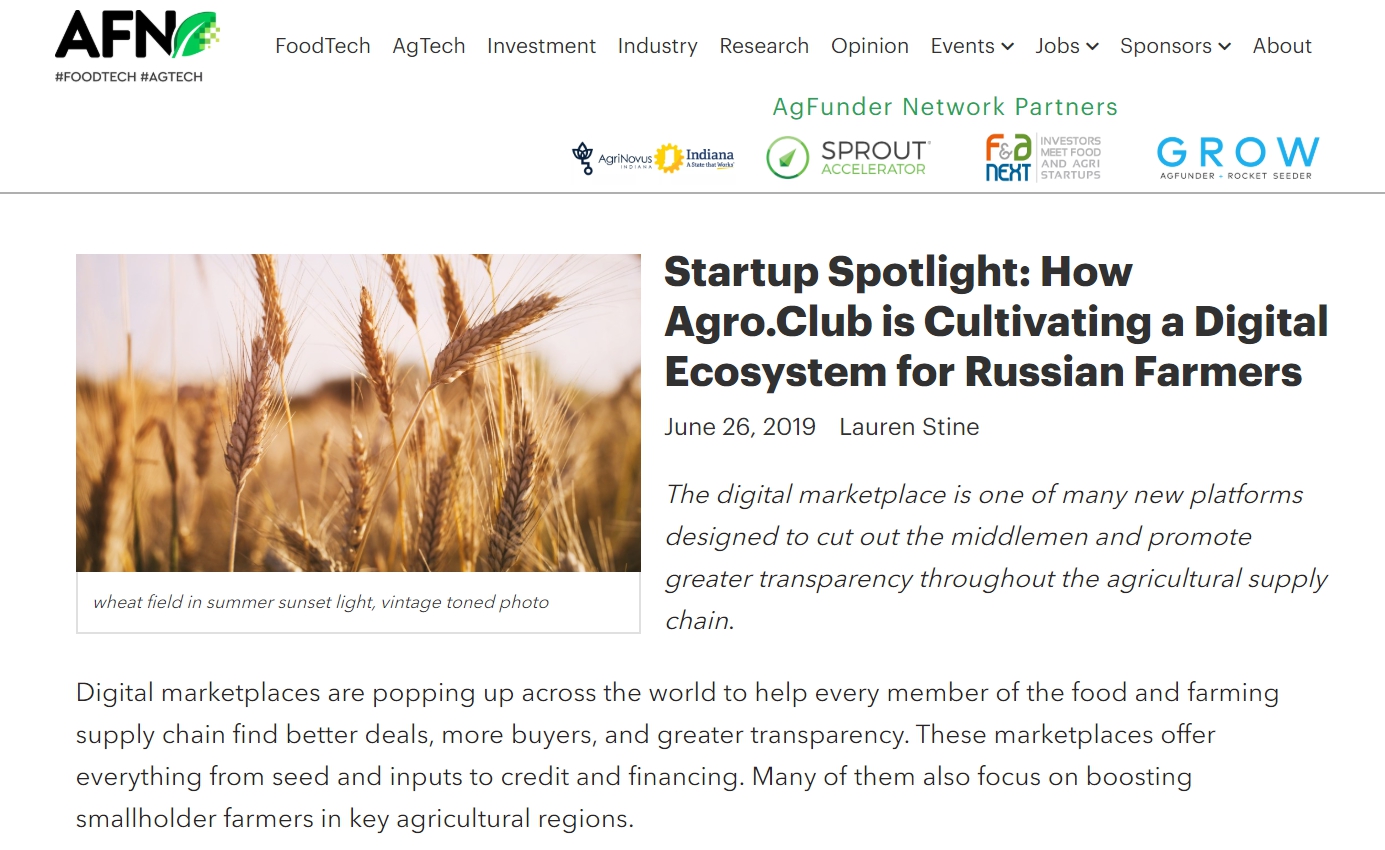Click author name Lauren Stine

tap(909, 427)
